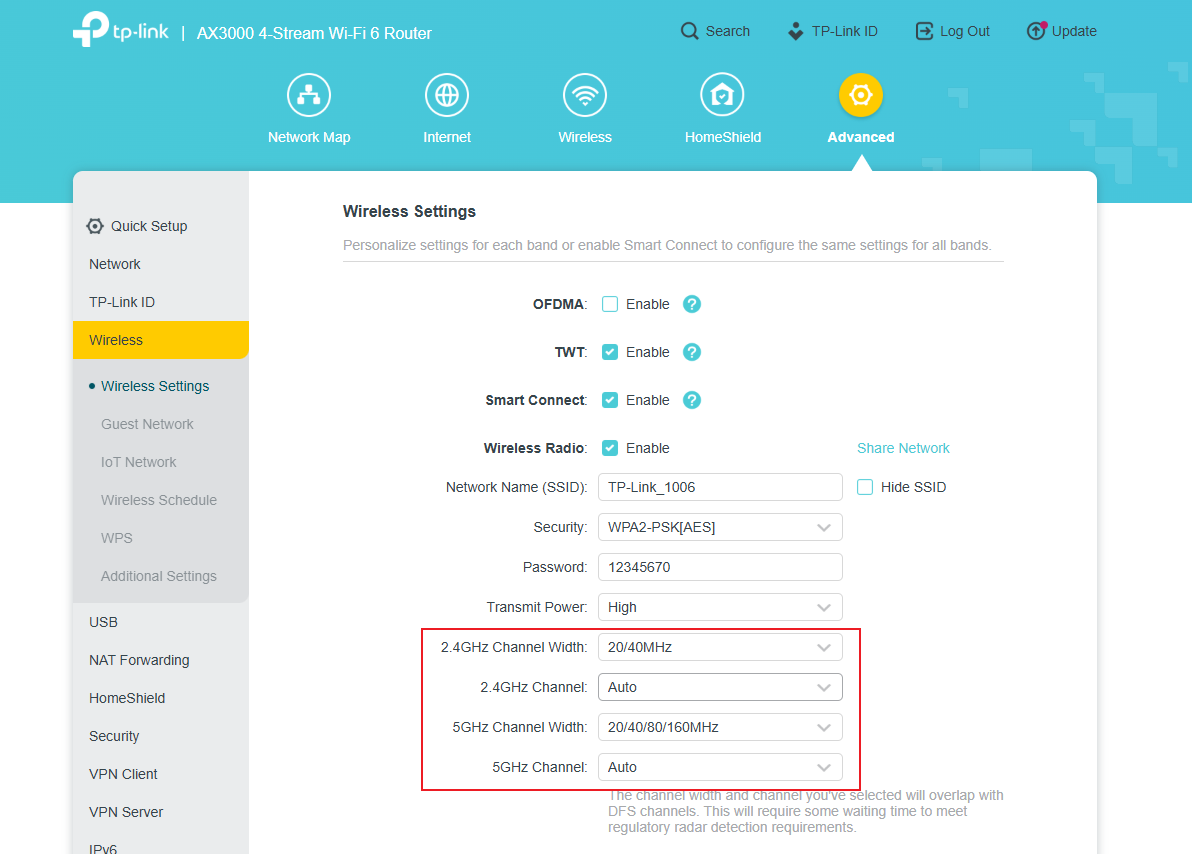
Task: Enable the OFDMA checkbox
Action: click(610, 304)
